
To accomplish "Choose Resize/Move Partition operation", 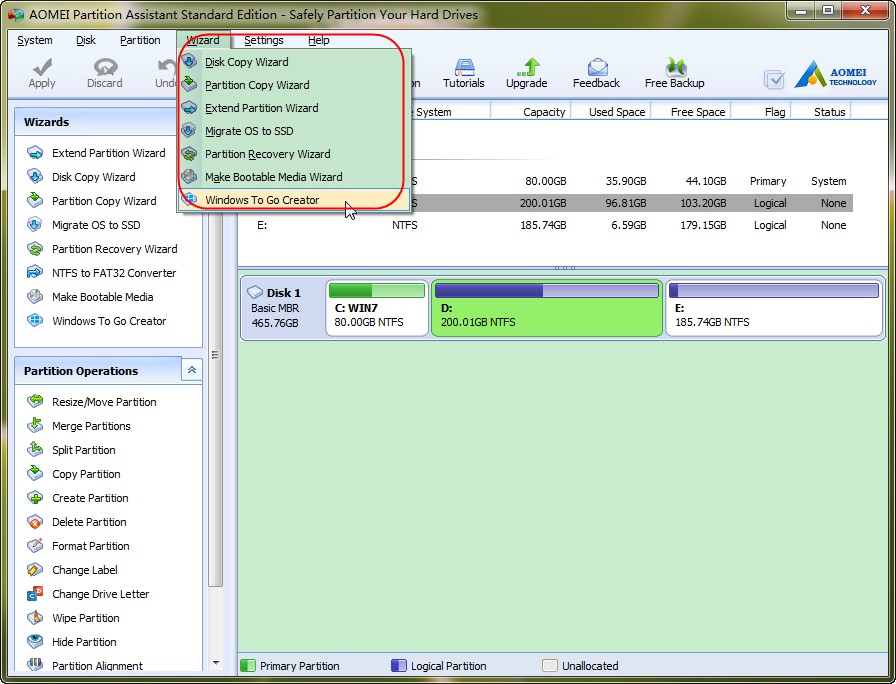I will click(91, 402).
